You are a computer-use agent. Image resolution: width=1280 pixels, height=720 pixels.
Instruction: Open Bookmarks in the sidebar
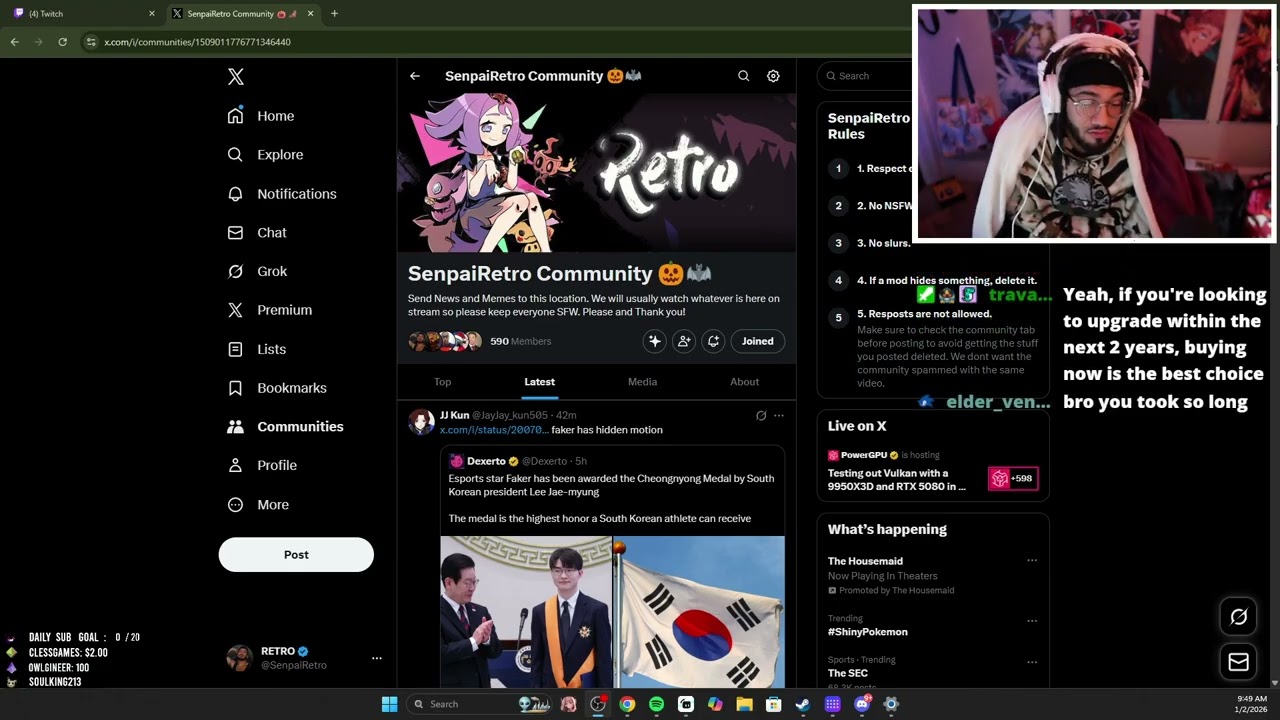277,388
